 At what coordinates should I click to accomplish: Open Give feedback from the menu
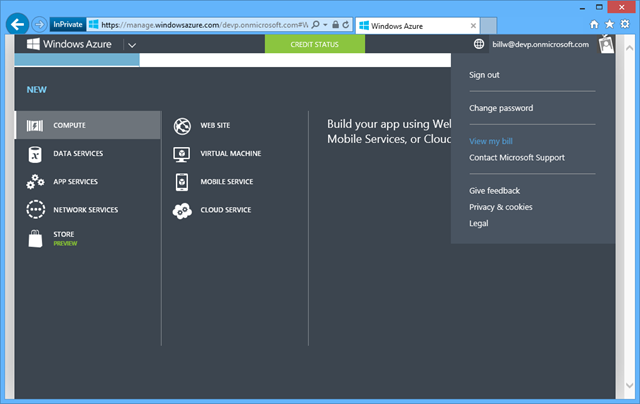tap(494, 191)
